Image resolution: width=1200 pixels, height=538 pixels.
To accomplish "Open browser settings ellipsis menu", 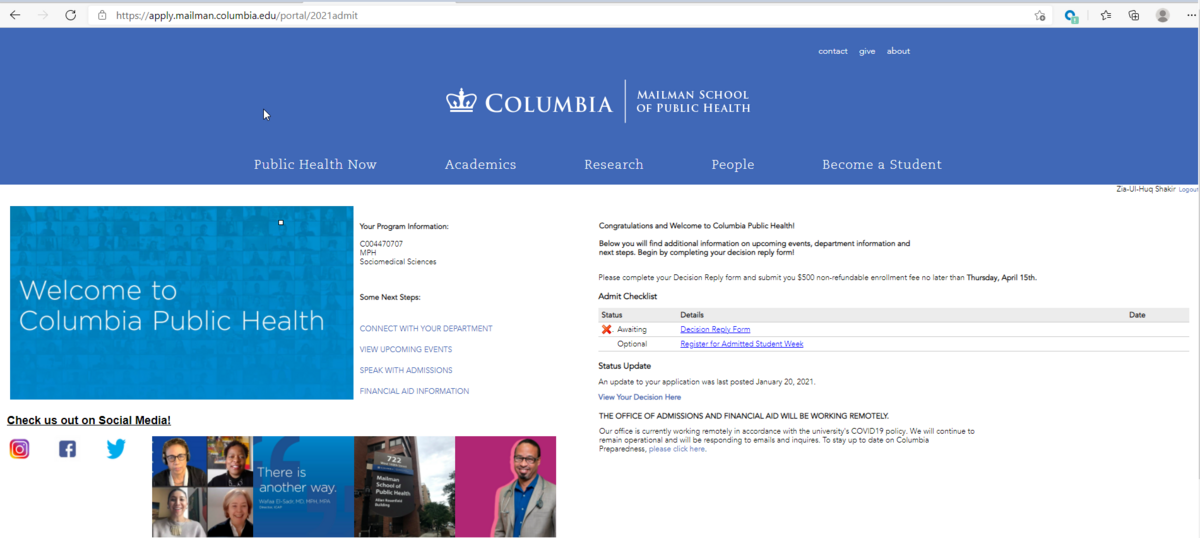I will click(x=1190, y=15).
